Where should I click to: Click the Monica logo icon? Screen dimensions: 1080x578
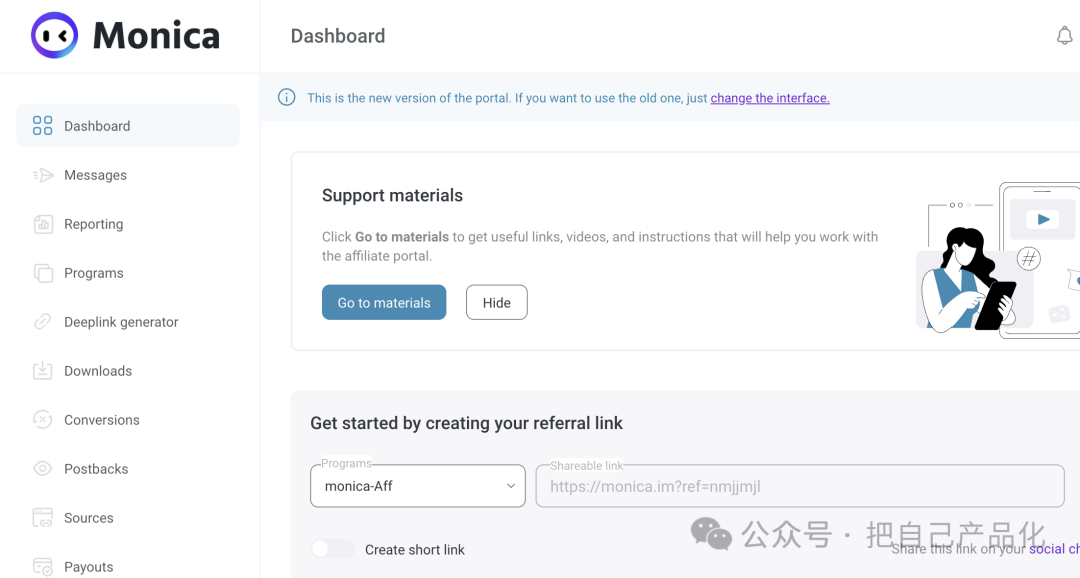coord(54,36)
